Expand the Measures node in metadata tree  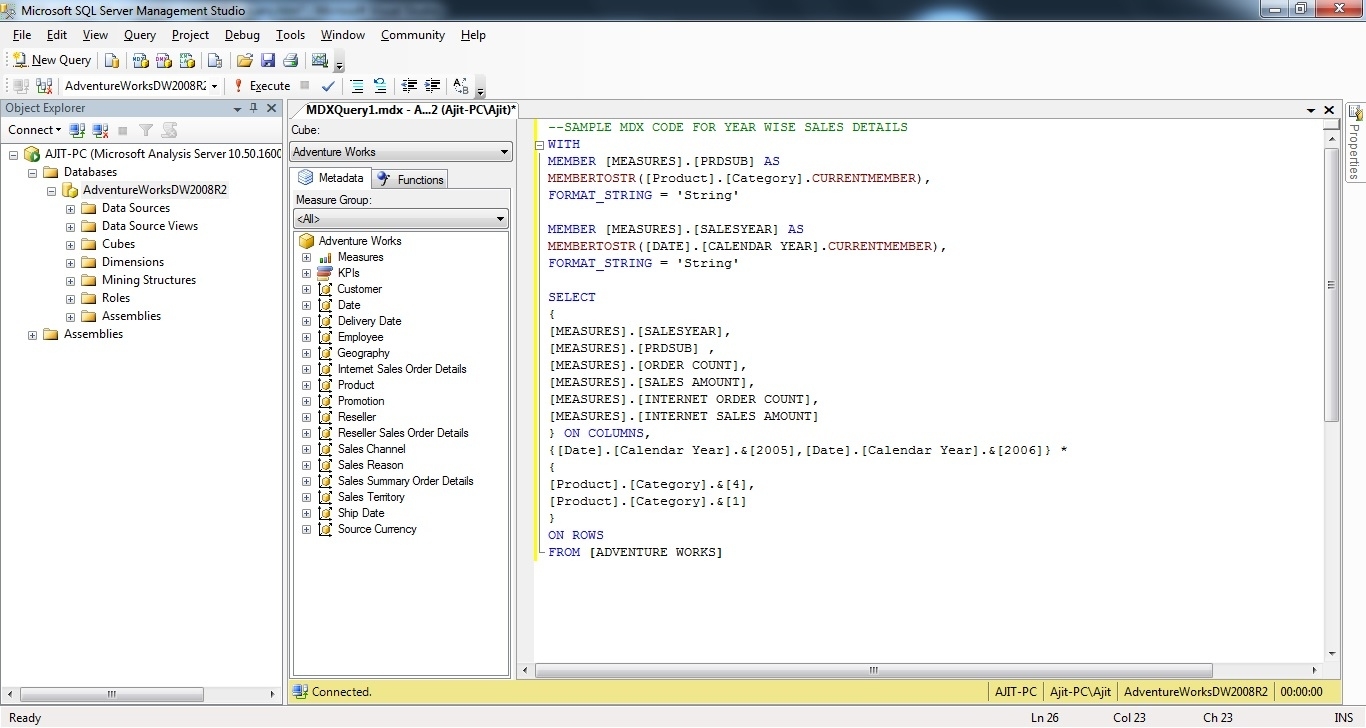(307, 257)
